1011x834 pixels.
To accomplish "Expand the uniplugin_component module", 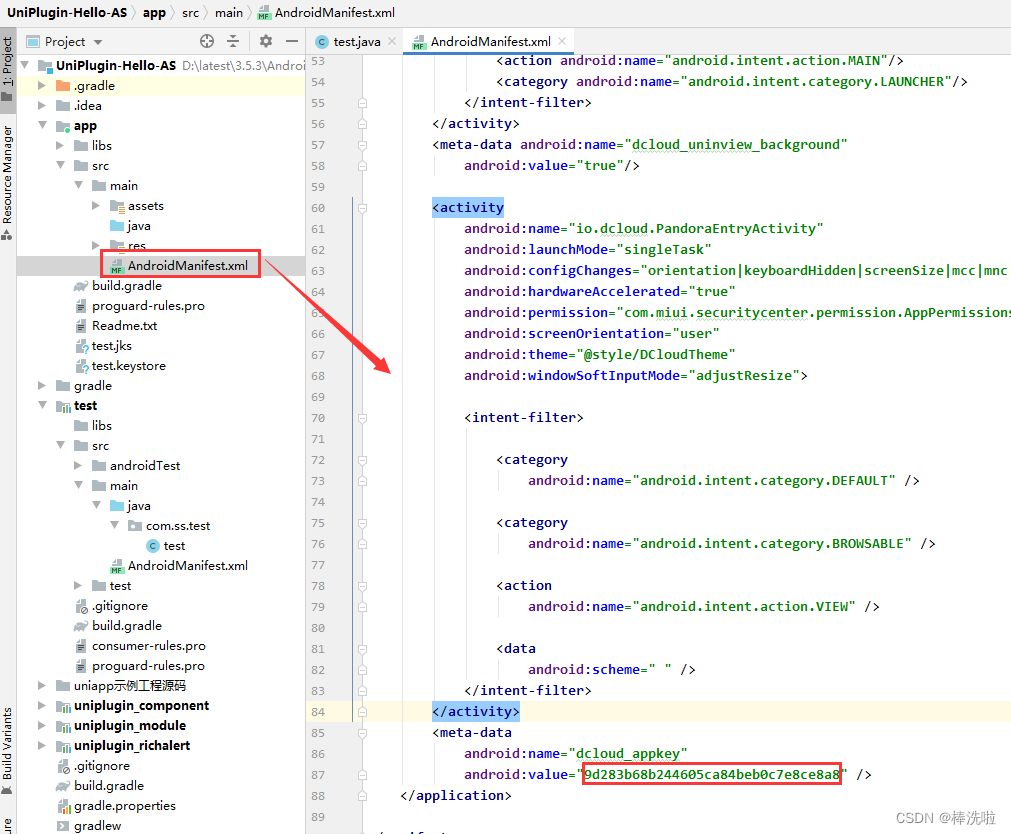I will click(x=42, y=705).
